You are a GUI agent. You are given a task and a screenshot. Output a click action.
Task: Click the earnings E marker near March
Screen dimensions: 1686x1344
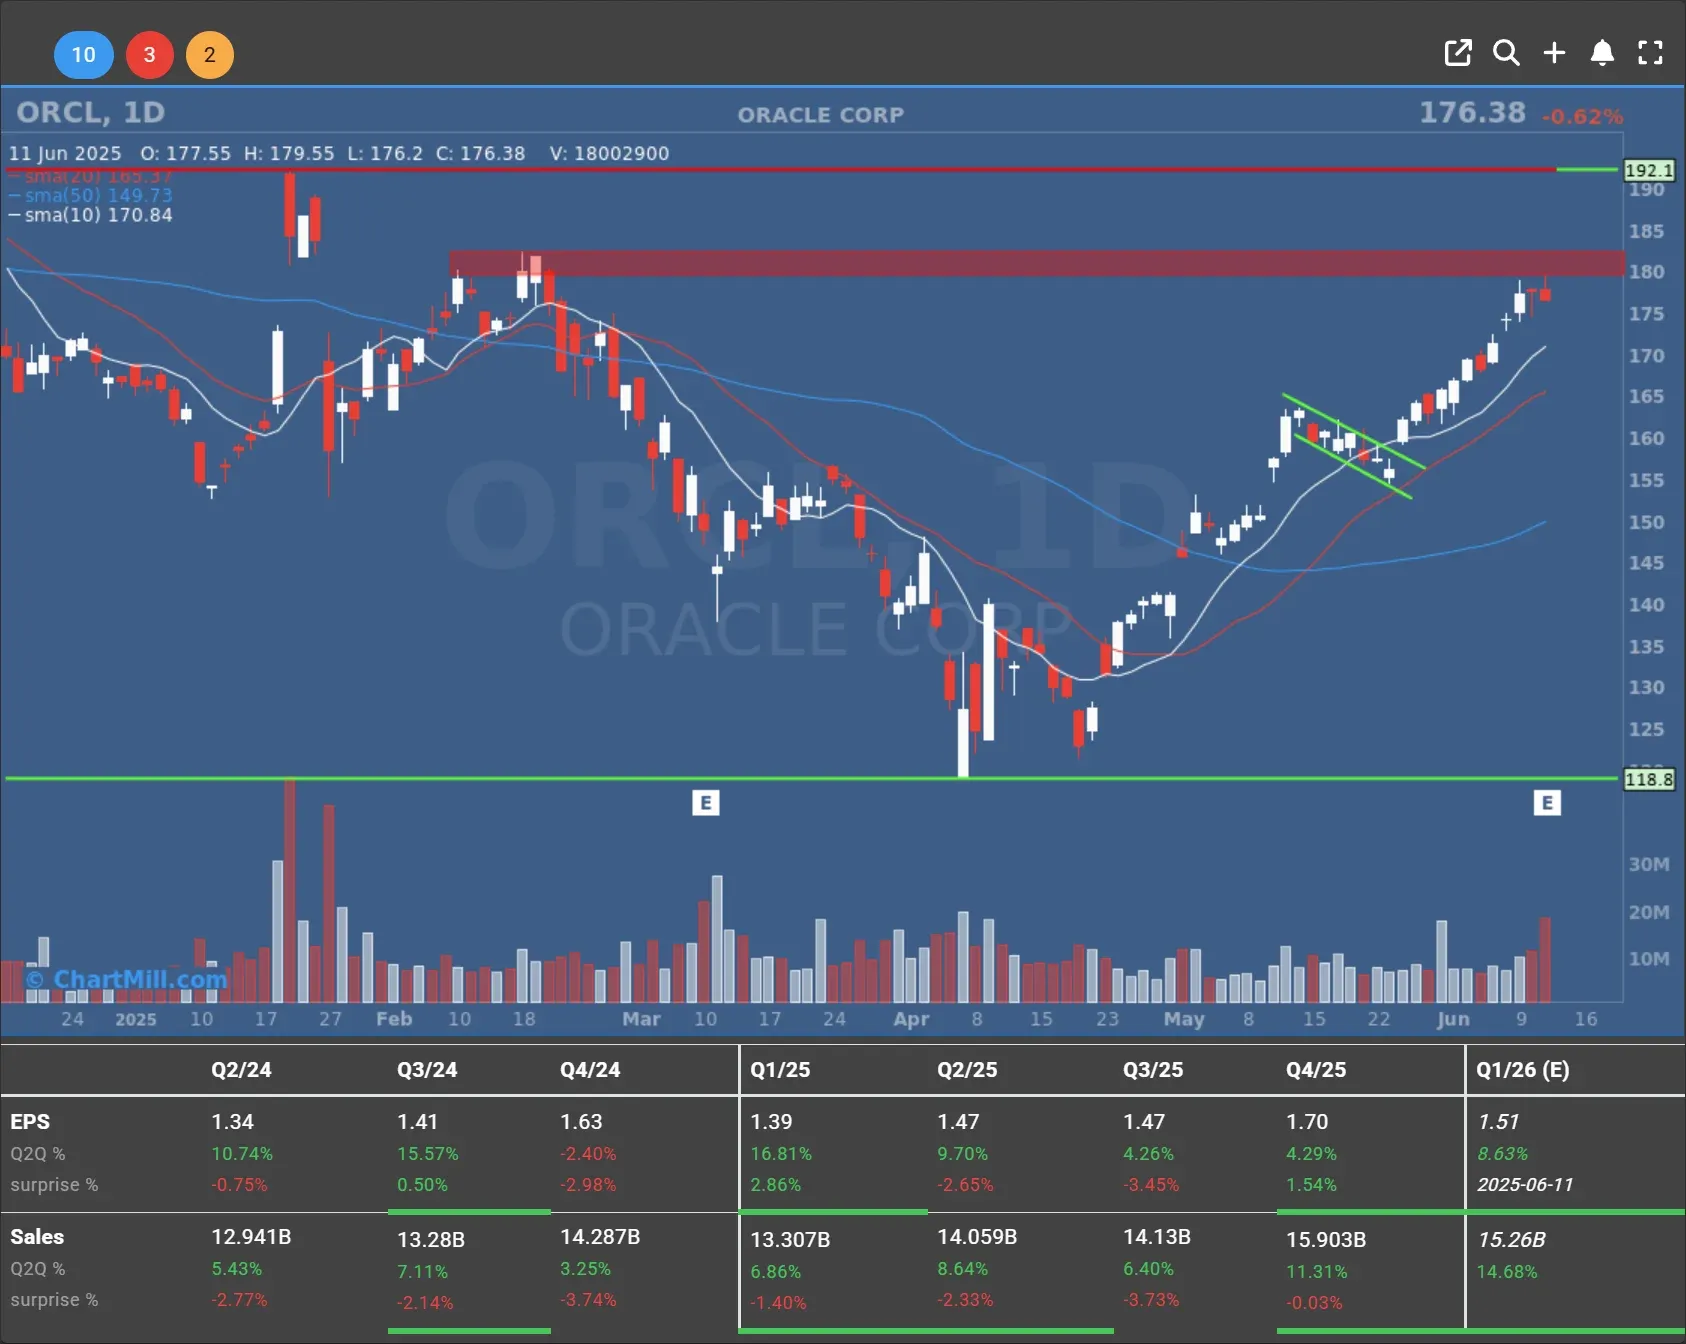706,802
